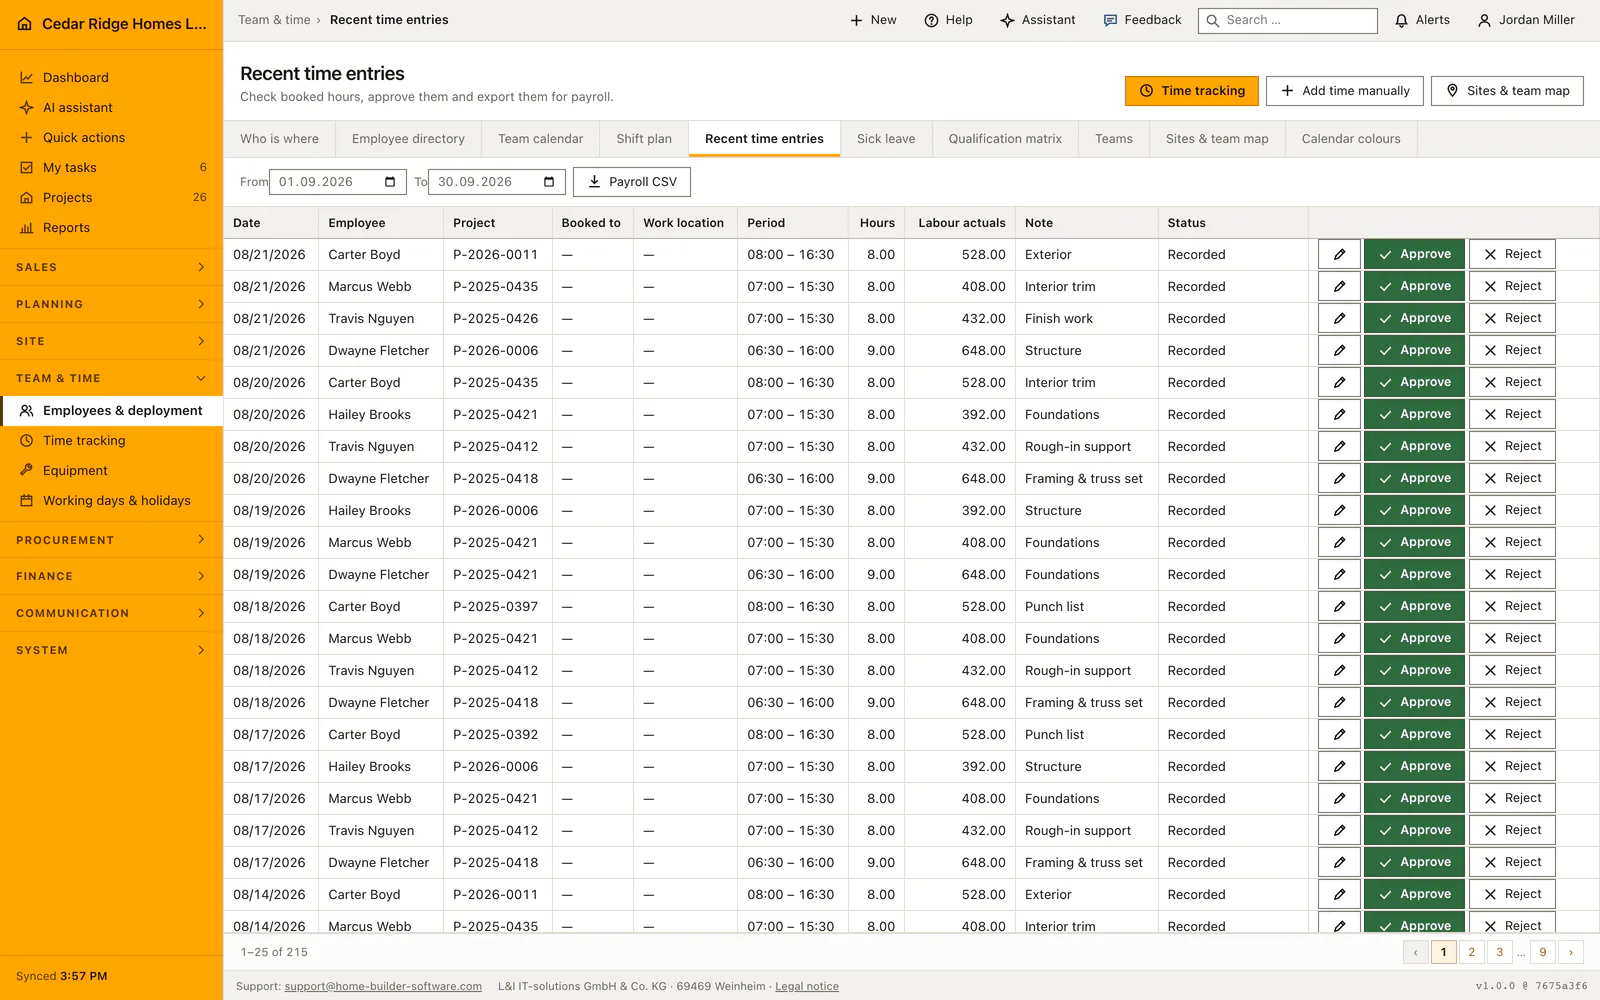Switch to the Employee directory tab

pos(408,139)
